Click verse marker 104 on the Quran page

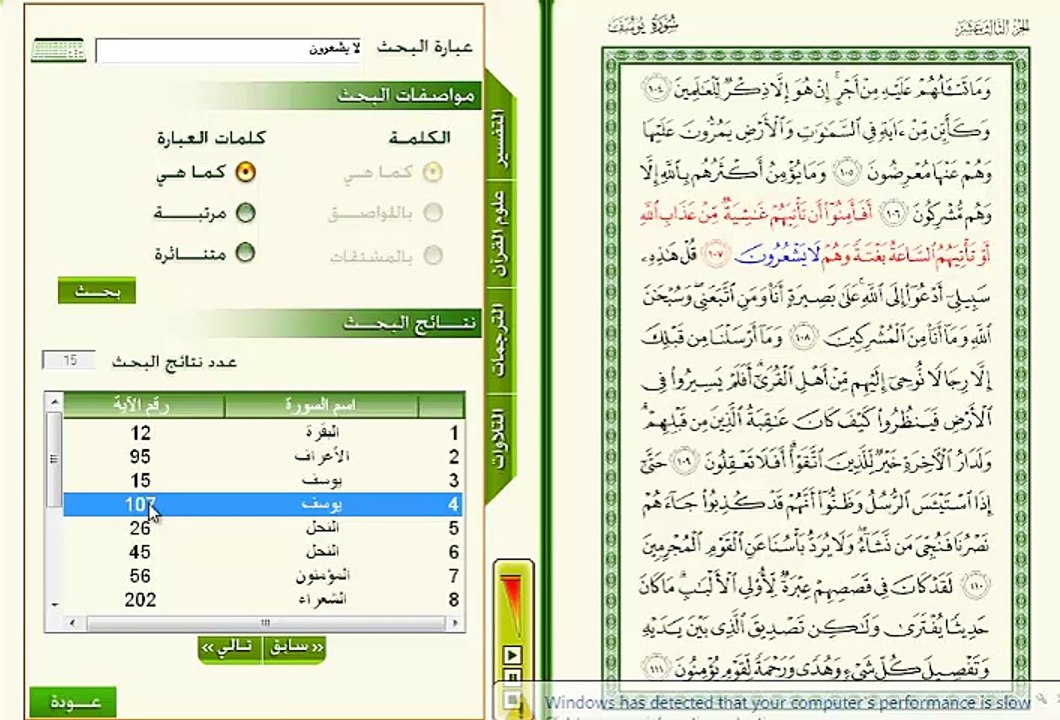(x=655, y=90)
